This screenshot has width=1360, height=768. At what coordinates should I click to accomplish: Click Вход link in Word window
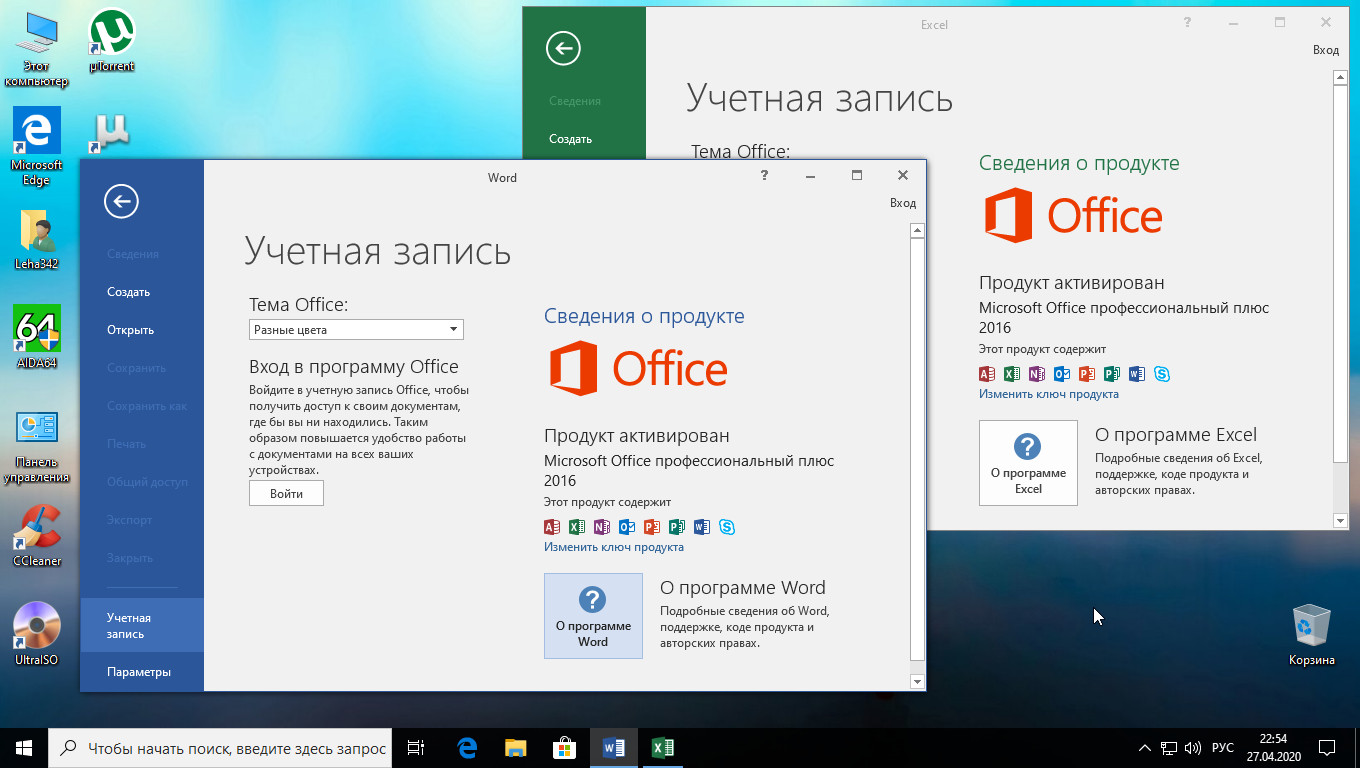[902, 203]
